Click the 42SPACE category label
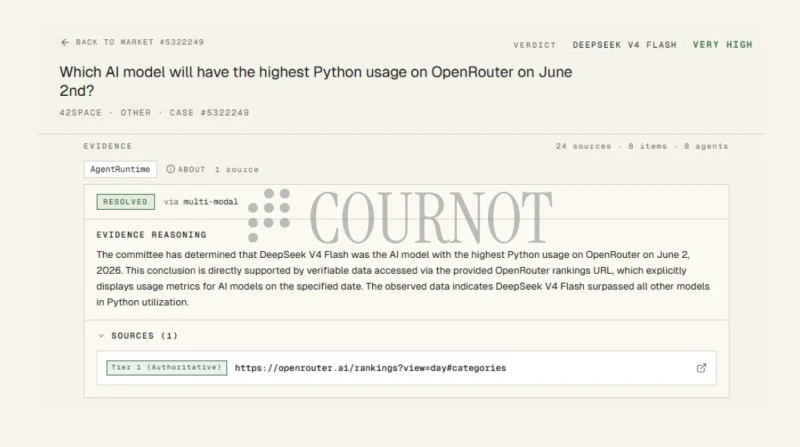Viewport: 800px width, 447px height. pyautogui.click(x=81, y=113)
